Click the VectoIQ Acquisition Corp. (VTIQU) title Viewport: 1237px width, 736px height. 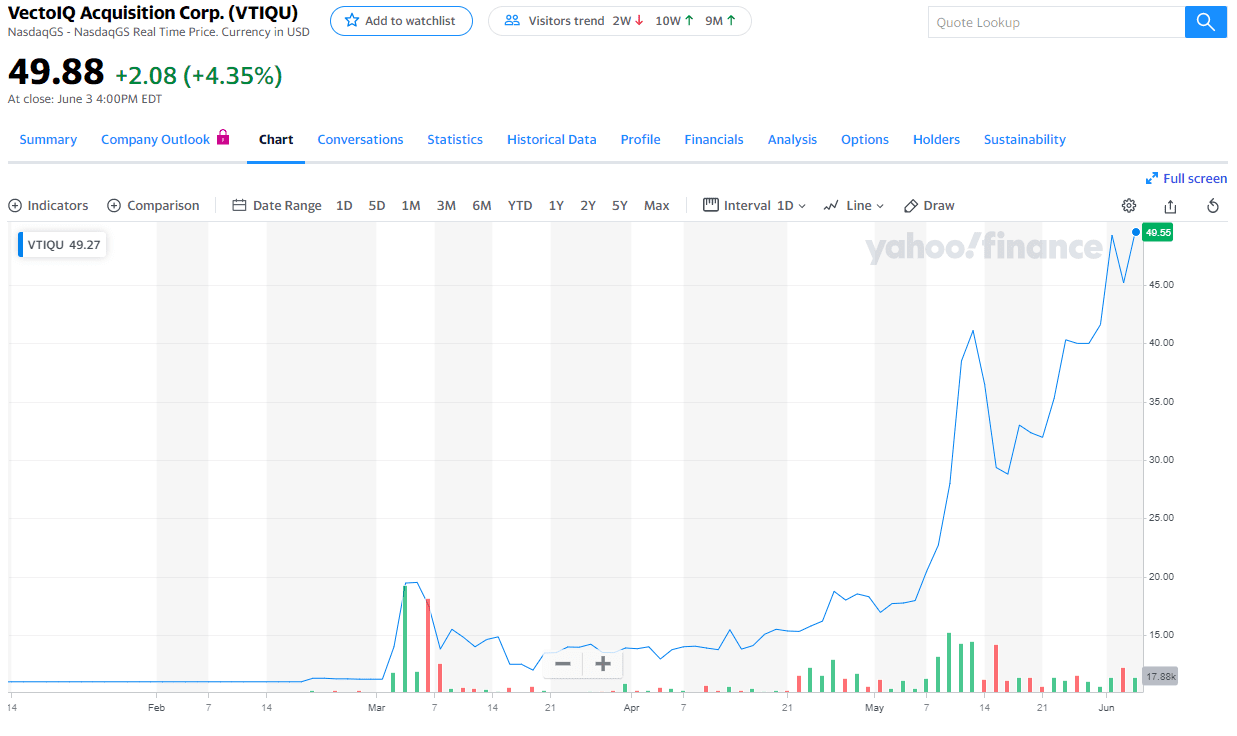pyautogui.click(x=153, y=13)
